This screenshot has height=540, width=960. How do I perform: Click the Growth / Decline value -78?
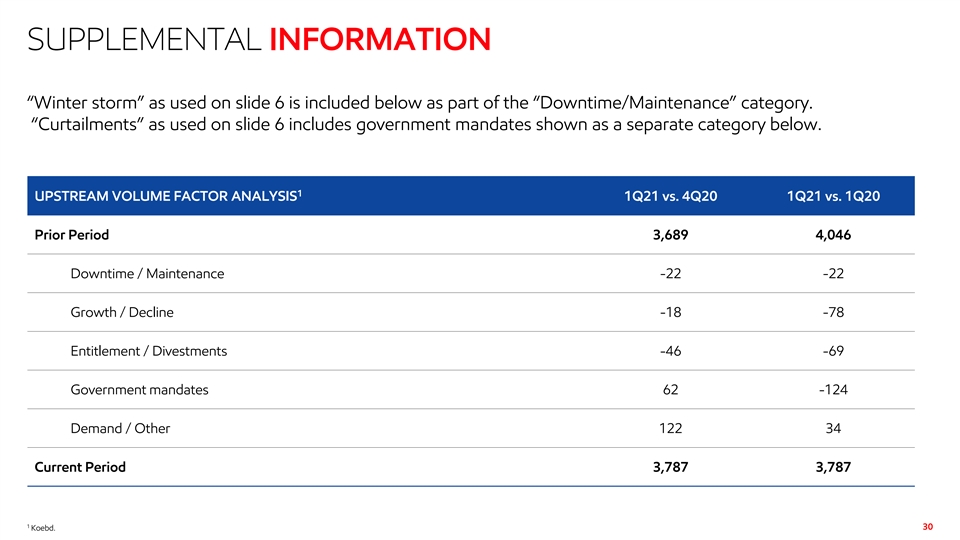click(834, 312)
